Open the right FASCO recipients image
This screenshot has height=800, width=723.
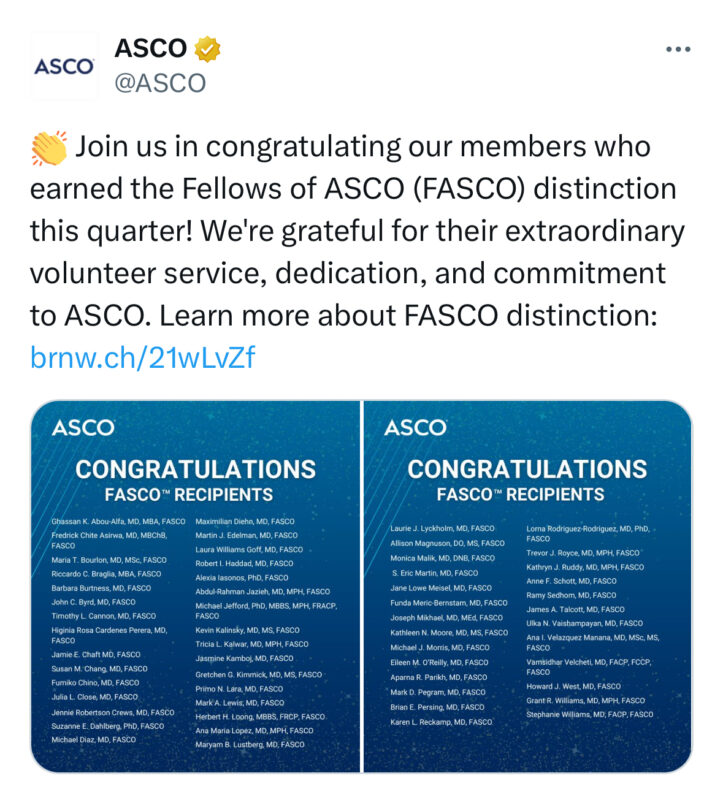(x=528, y=586)
